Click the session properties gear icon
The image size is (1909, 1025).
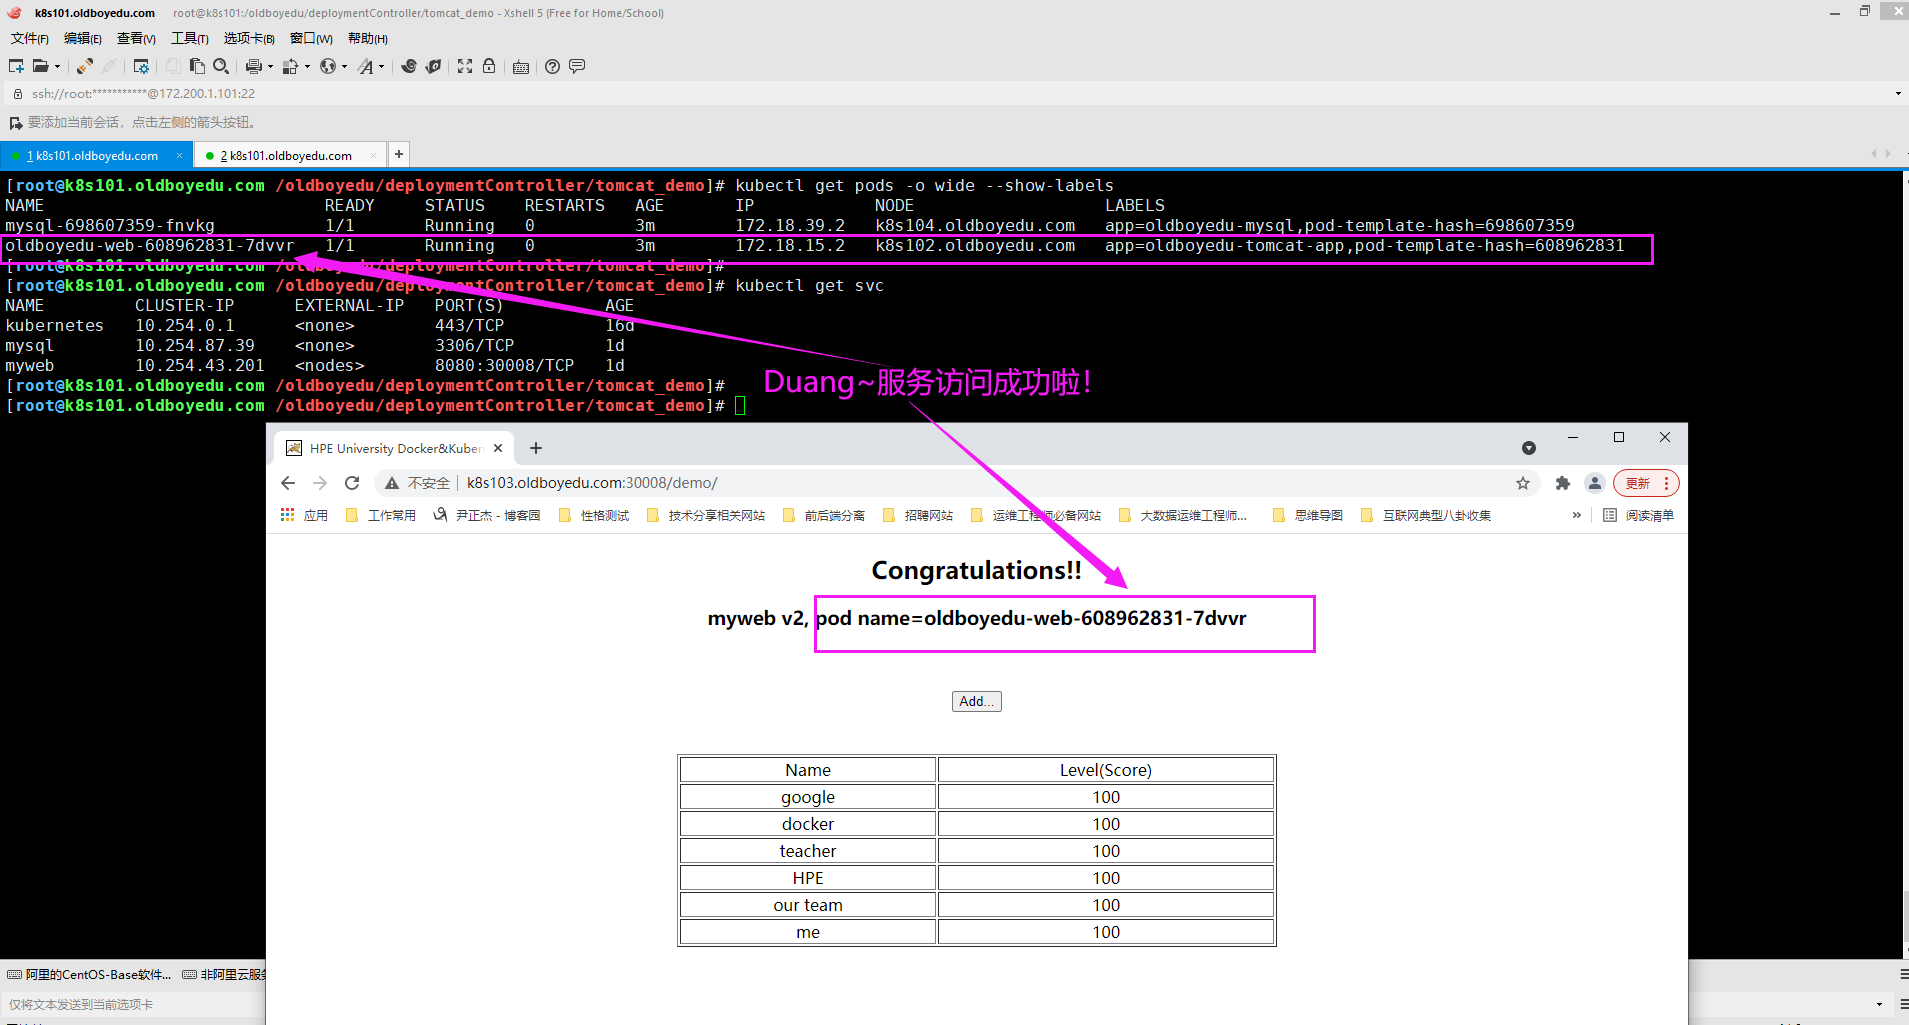141,66
